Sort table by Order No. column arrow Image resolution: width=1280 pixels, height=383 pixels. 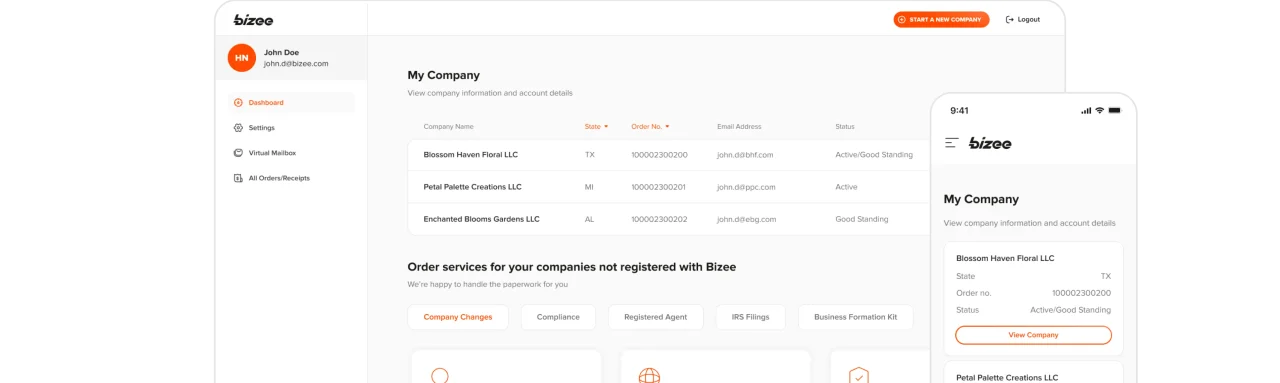(667, 127)
